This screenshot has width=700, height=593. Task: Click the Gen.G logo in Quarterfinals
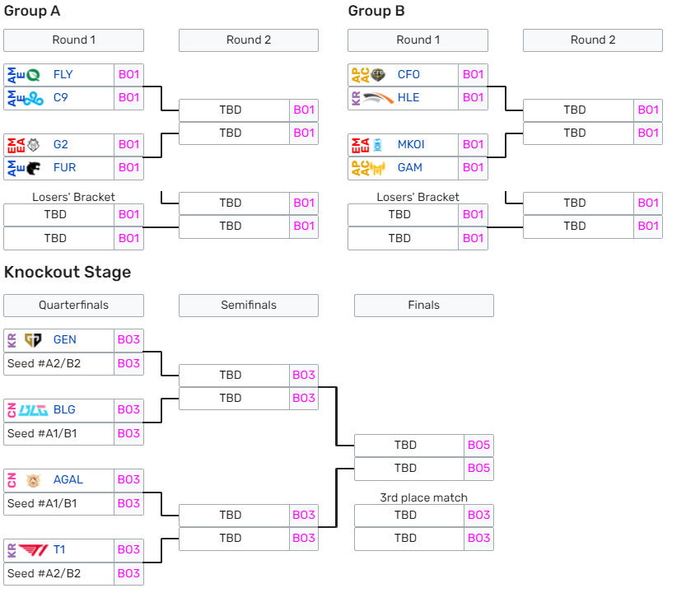[x=33, y=340]
